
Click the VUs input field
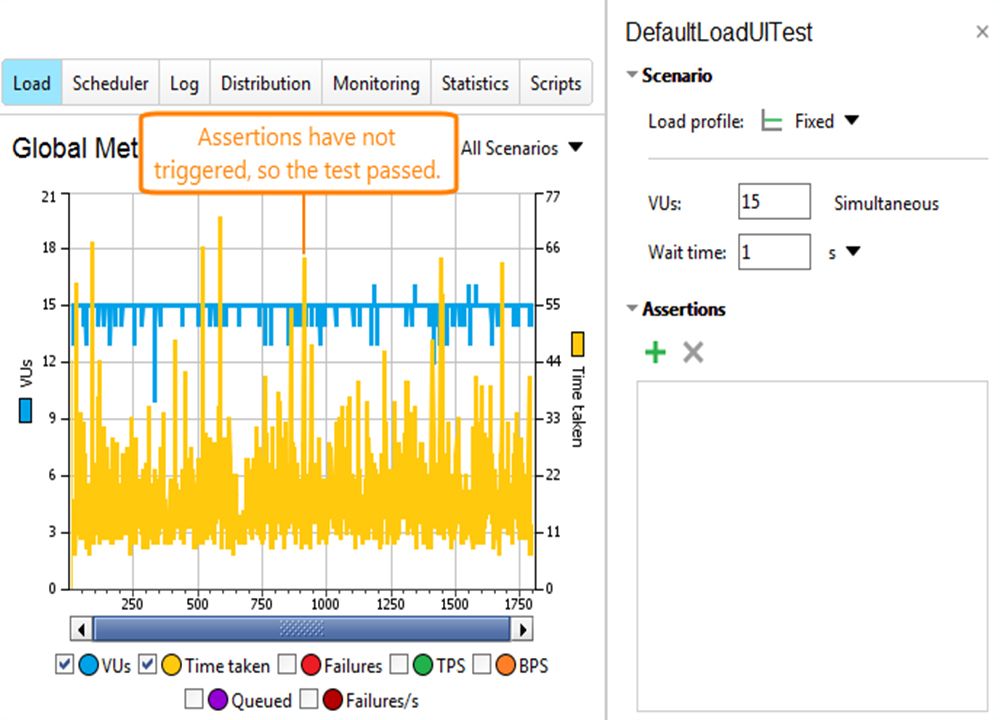tap(774, 202)
